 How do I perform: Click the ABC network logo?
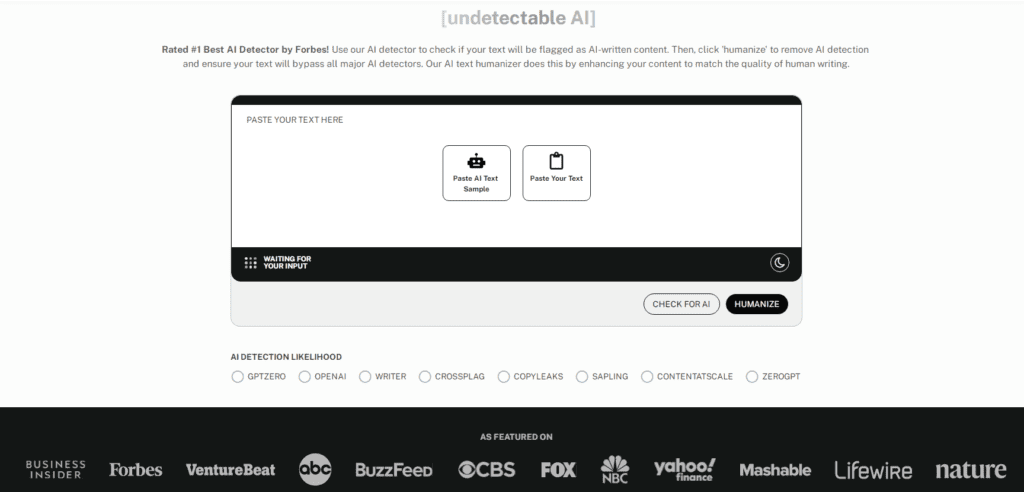[x=315, y=469]
